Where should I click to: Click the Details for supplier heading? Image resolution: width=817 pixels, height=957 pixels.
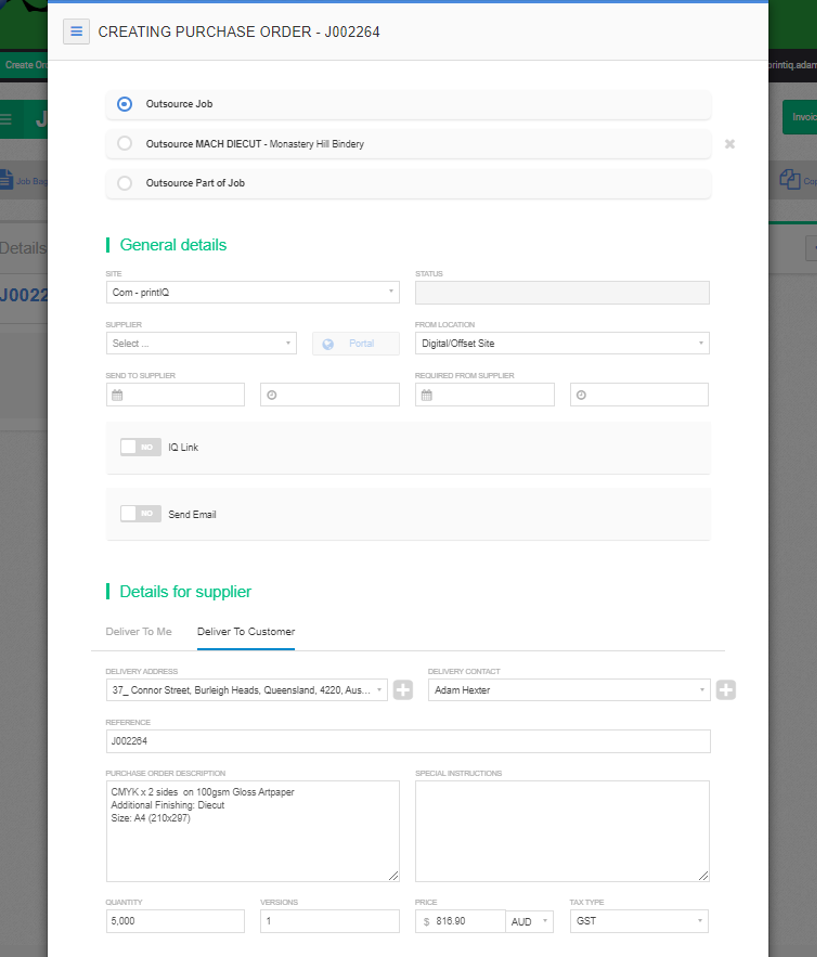(185, 591)
